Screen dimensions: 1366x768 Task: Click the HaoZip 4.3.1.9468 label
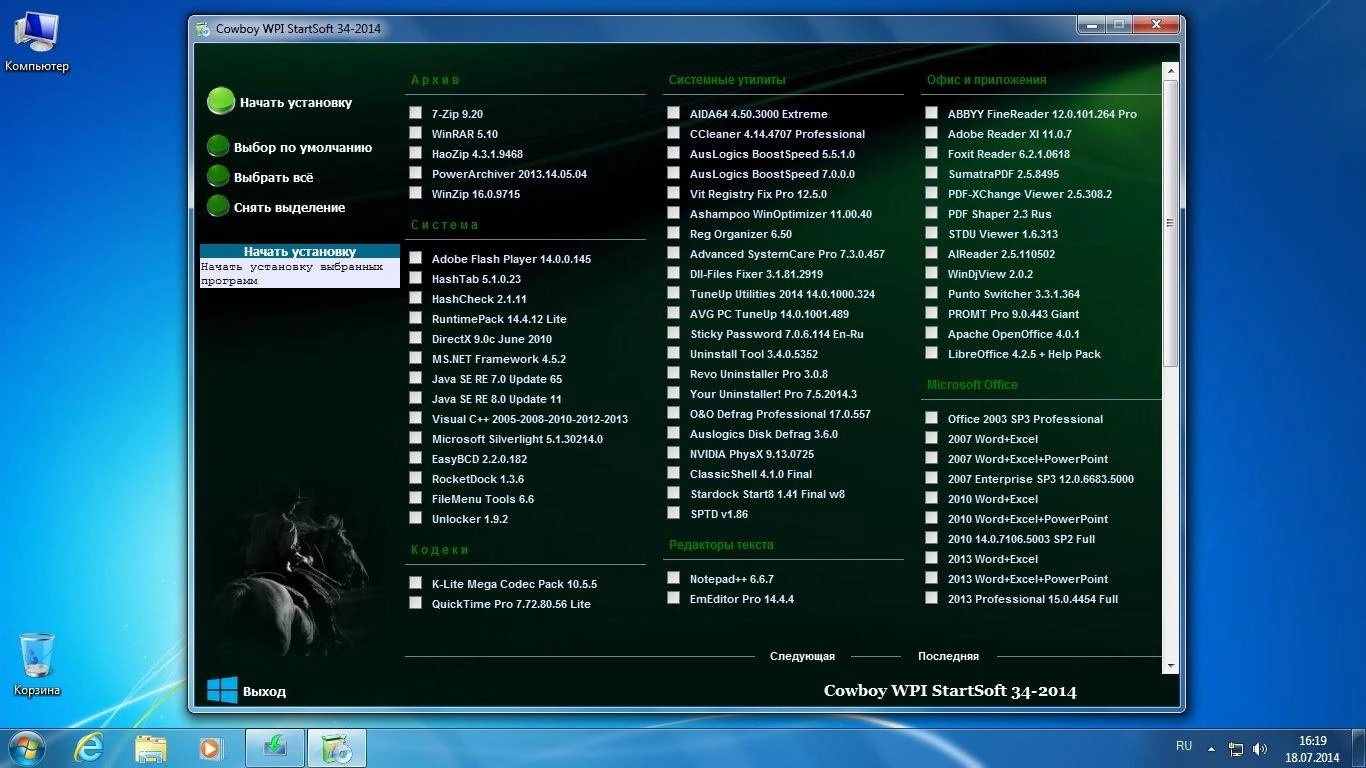(477, 154)
